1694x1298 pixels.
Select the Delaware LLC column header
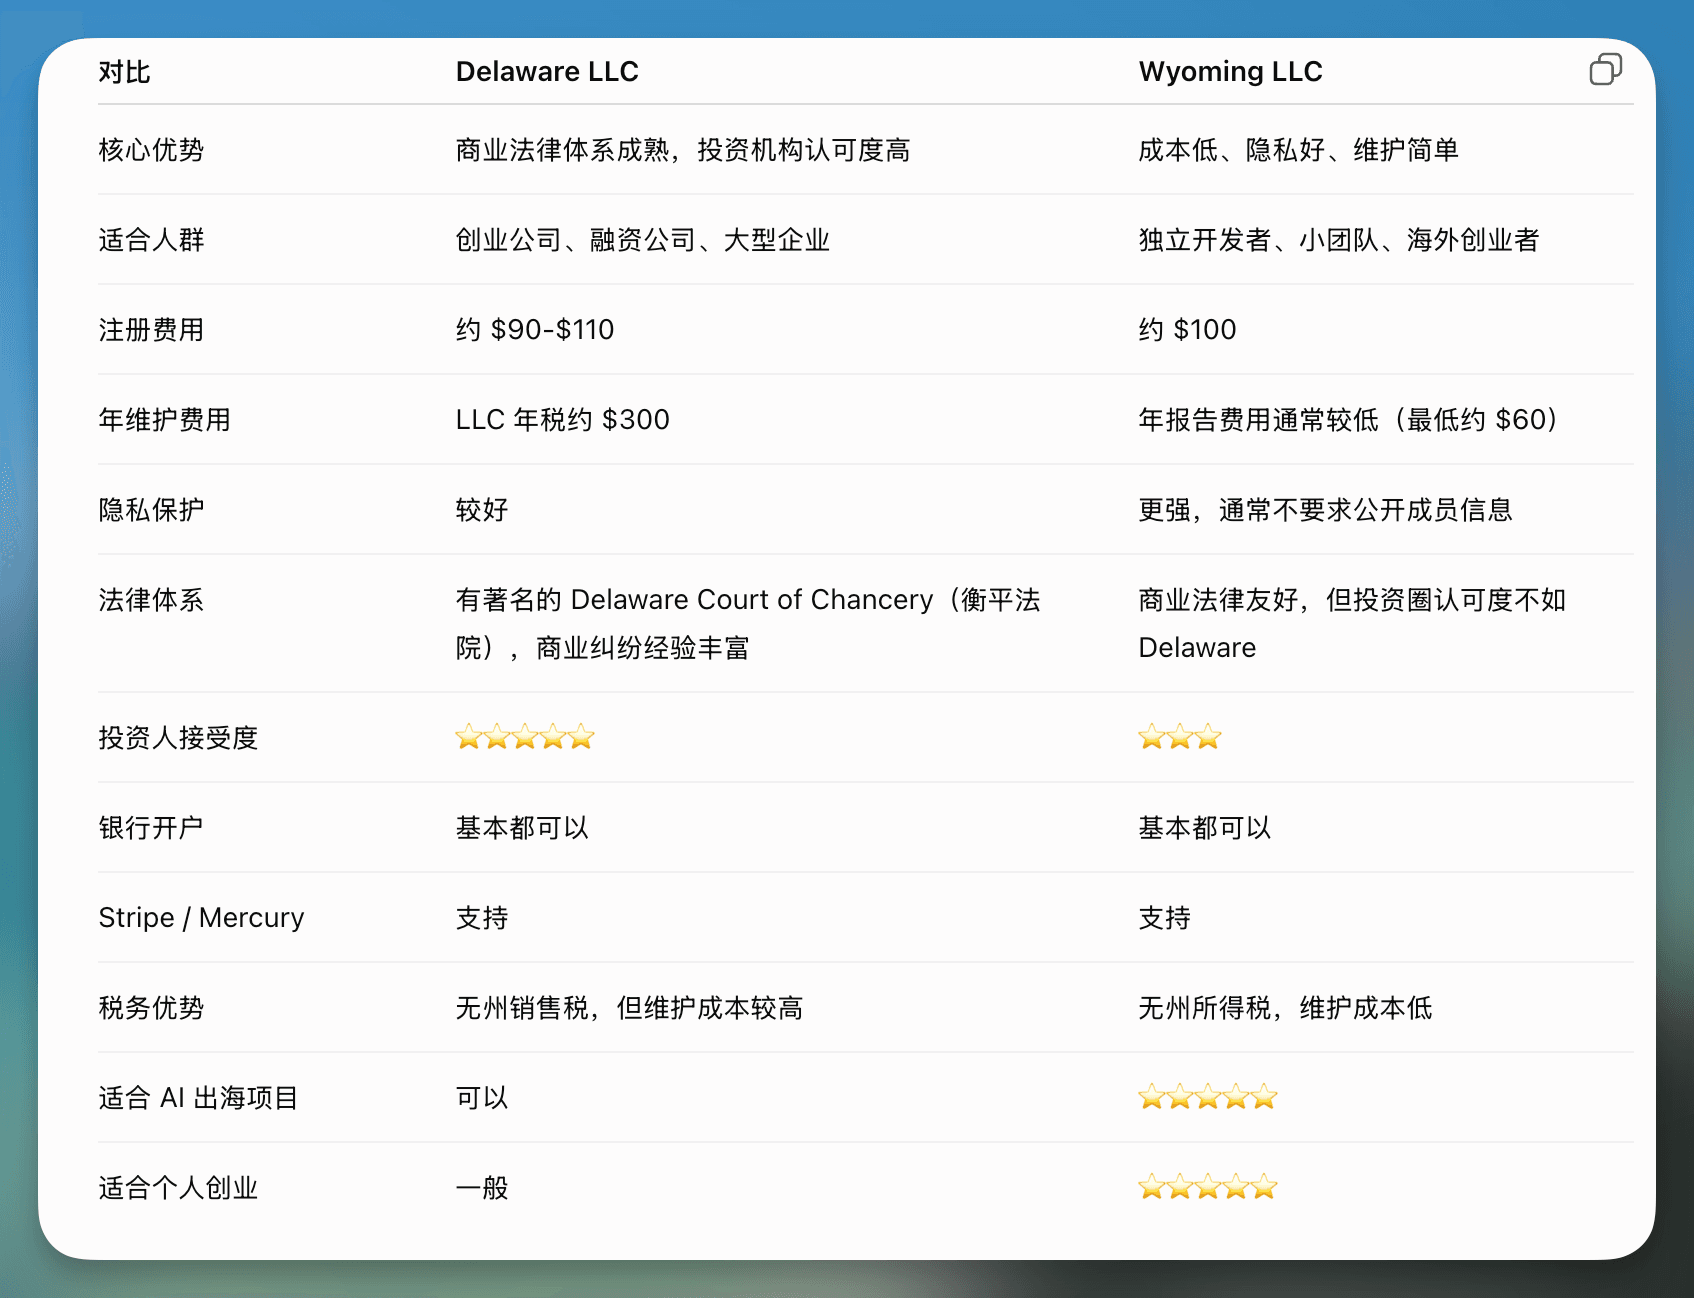pyautogui.click(x=547, y=72)
